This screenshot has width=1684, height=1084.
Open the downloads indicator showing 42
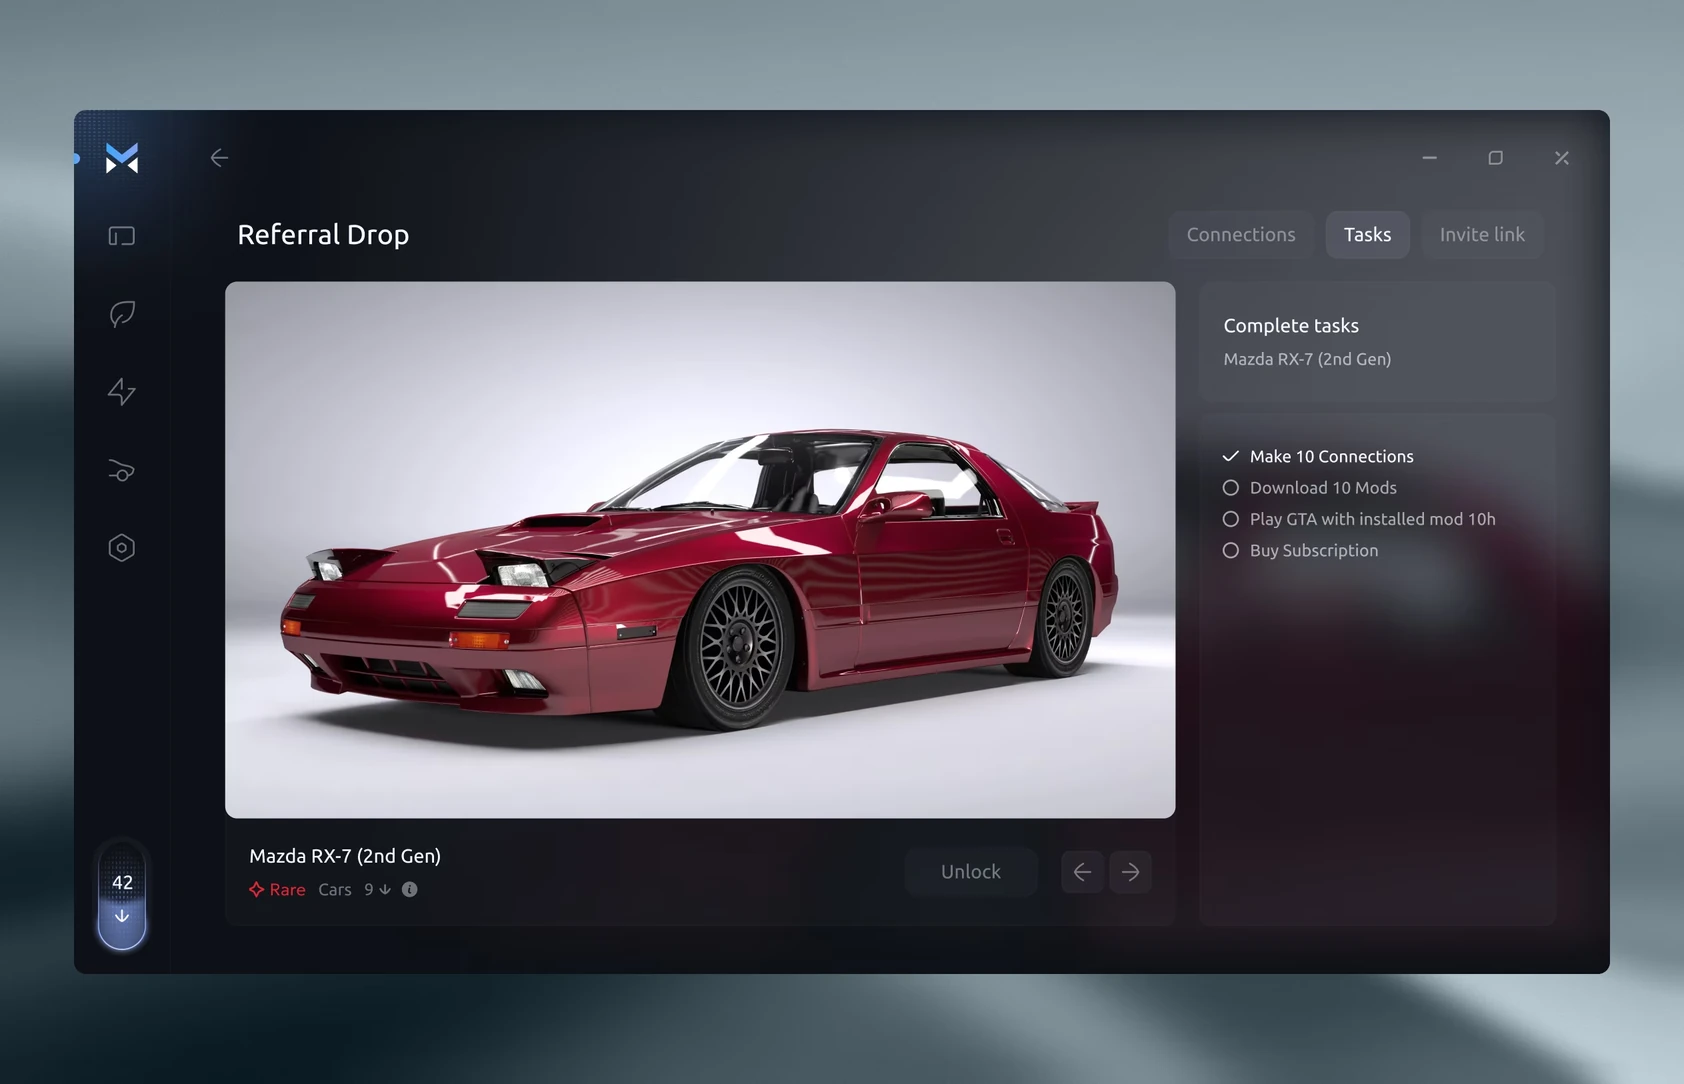[122, 898]
